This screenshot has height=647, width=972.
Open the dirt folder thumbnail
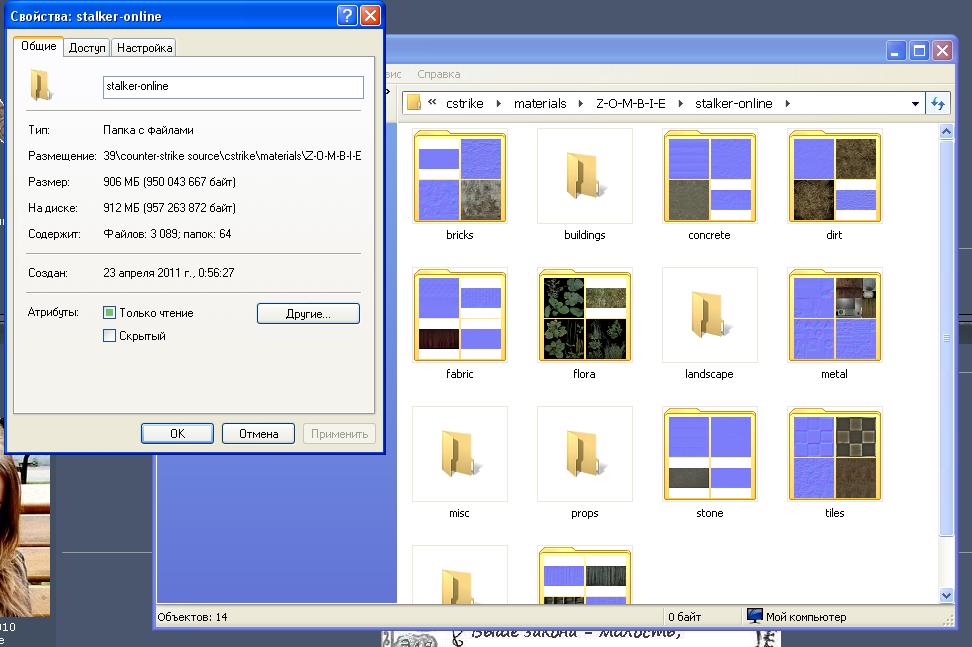point(835,177)
